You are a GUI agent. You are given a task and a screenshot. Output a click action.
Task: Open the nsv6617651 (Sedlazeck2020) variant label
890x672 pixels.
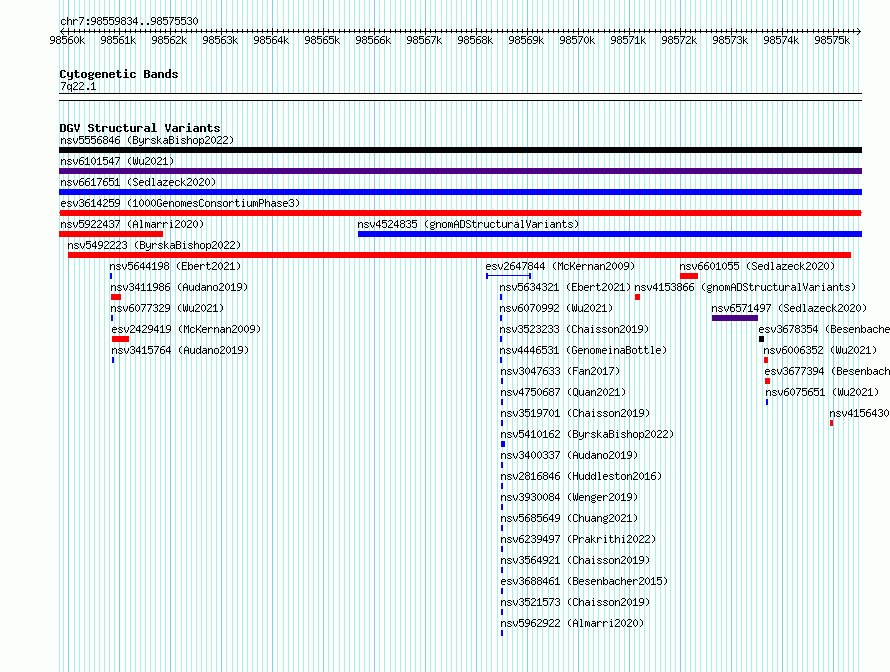tap(138, 182)
